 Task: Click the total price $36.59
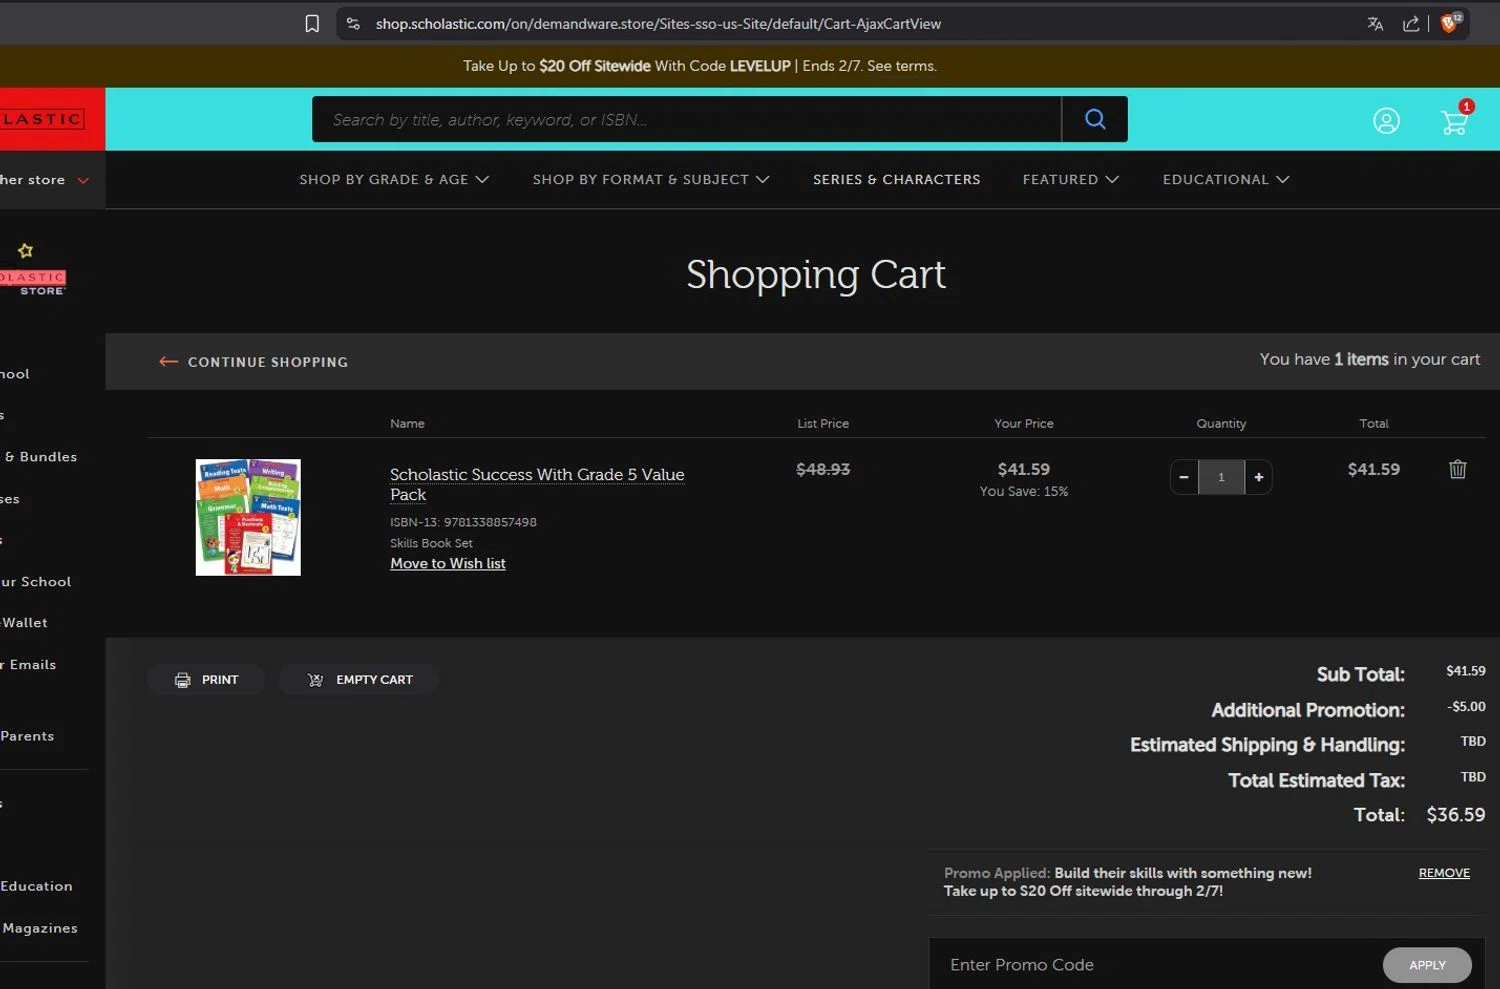coord(1455,815)
